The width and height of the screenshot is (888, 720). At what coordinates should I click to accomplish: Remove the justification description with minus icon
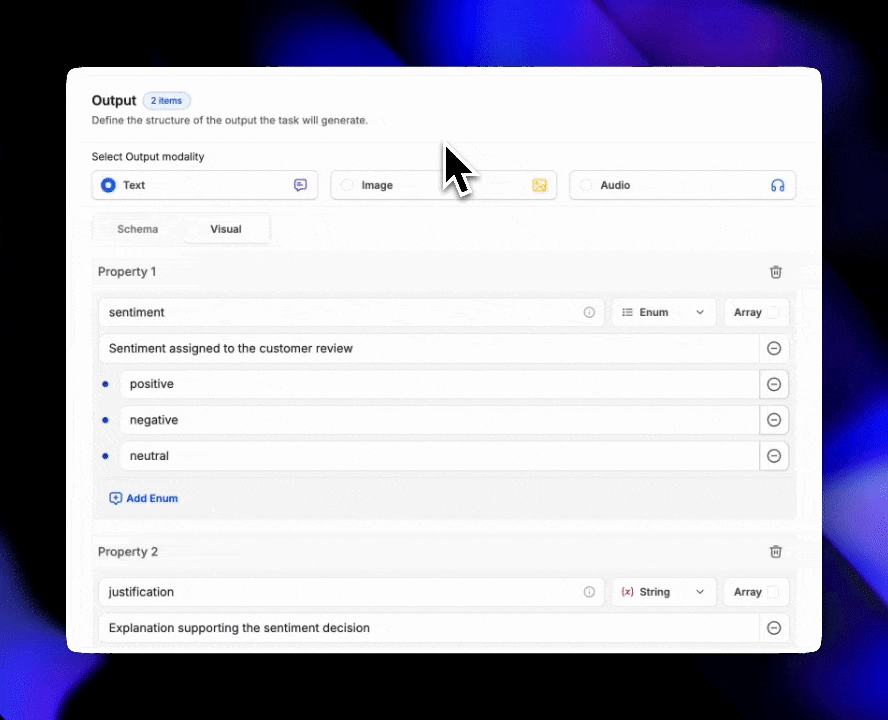(774, 628)
